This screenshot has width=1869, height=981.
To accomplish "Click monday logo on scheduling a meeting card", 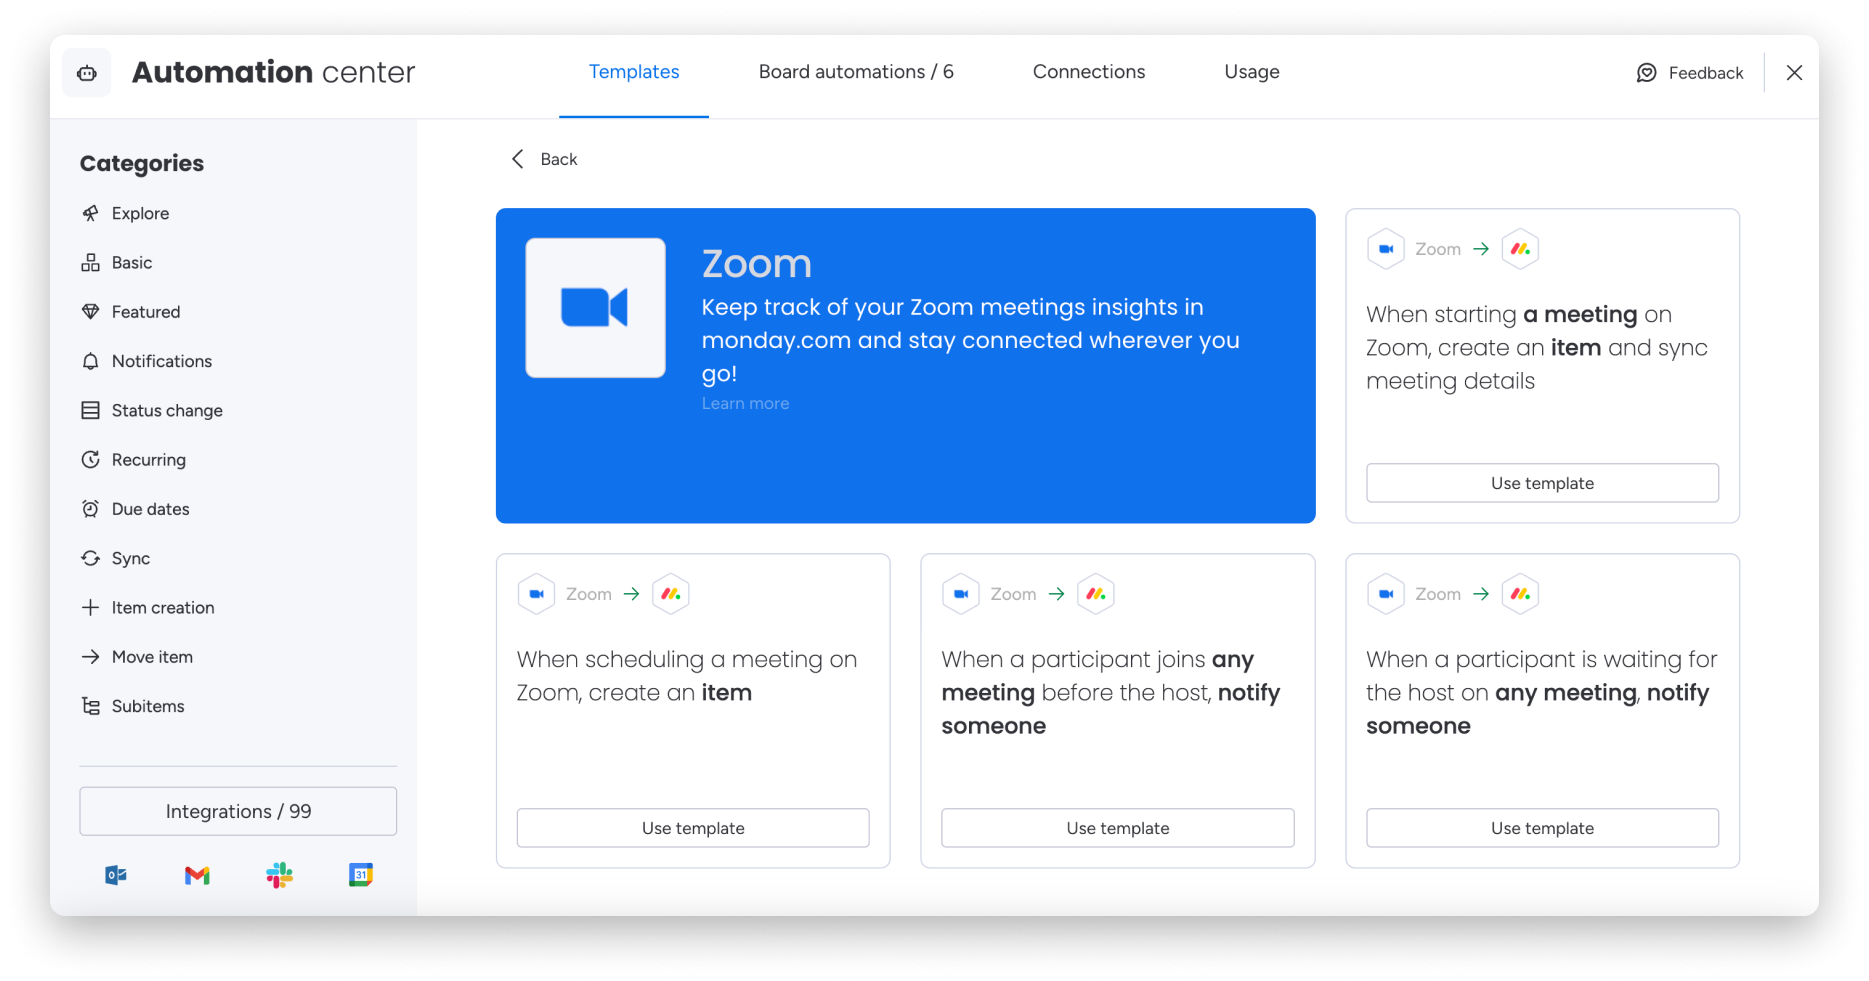I will (x=671, y=594).
